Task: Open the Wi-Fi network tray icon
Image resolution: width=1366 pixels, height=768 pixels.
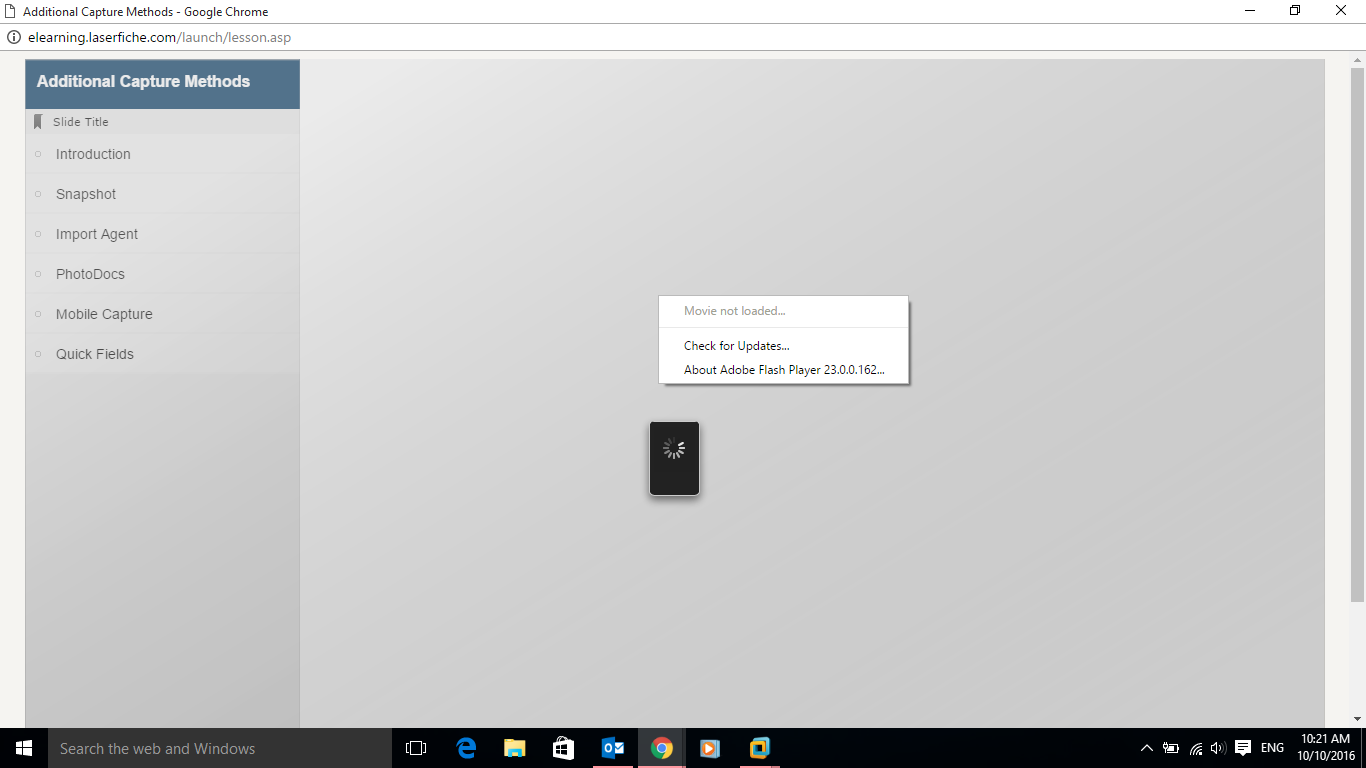Action: pos(1196,748)
